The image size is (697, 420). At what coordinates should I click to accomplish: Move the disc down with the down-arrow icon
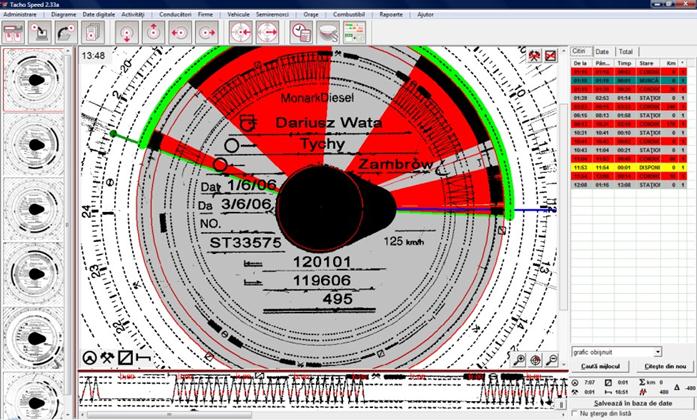click(x=127, y=32)
